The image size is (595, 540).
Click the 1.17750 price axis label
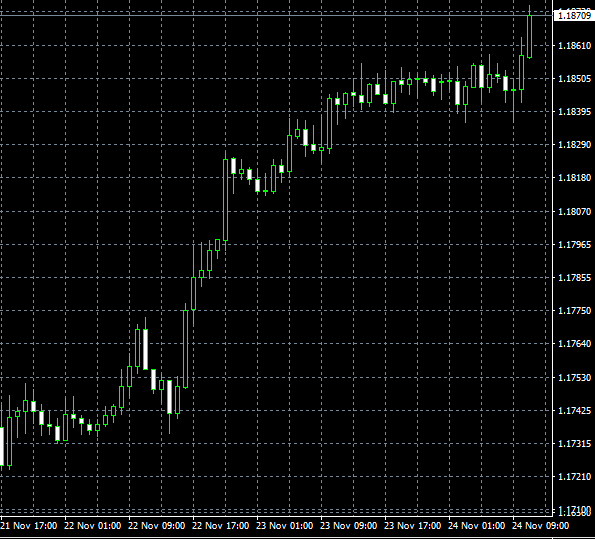[x=575, y=311]
